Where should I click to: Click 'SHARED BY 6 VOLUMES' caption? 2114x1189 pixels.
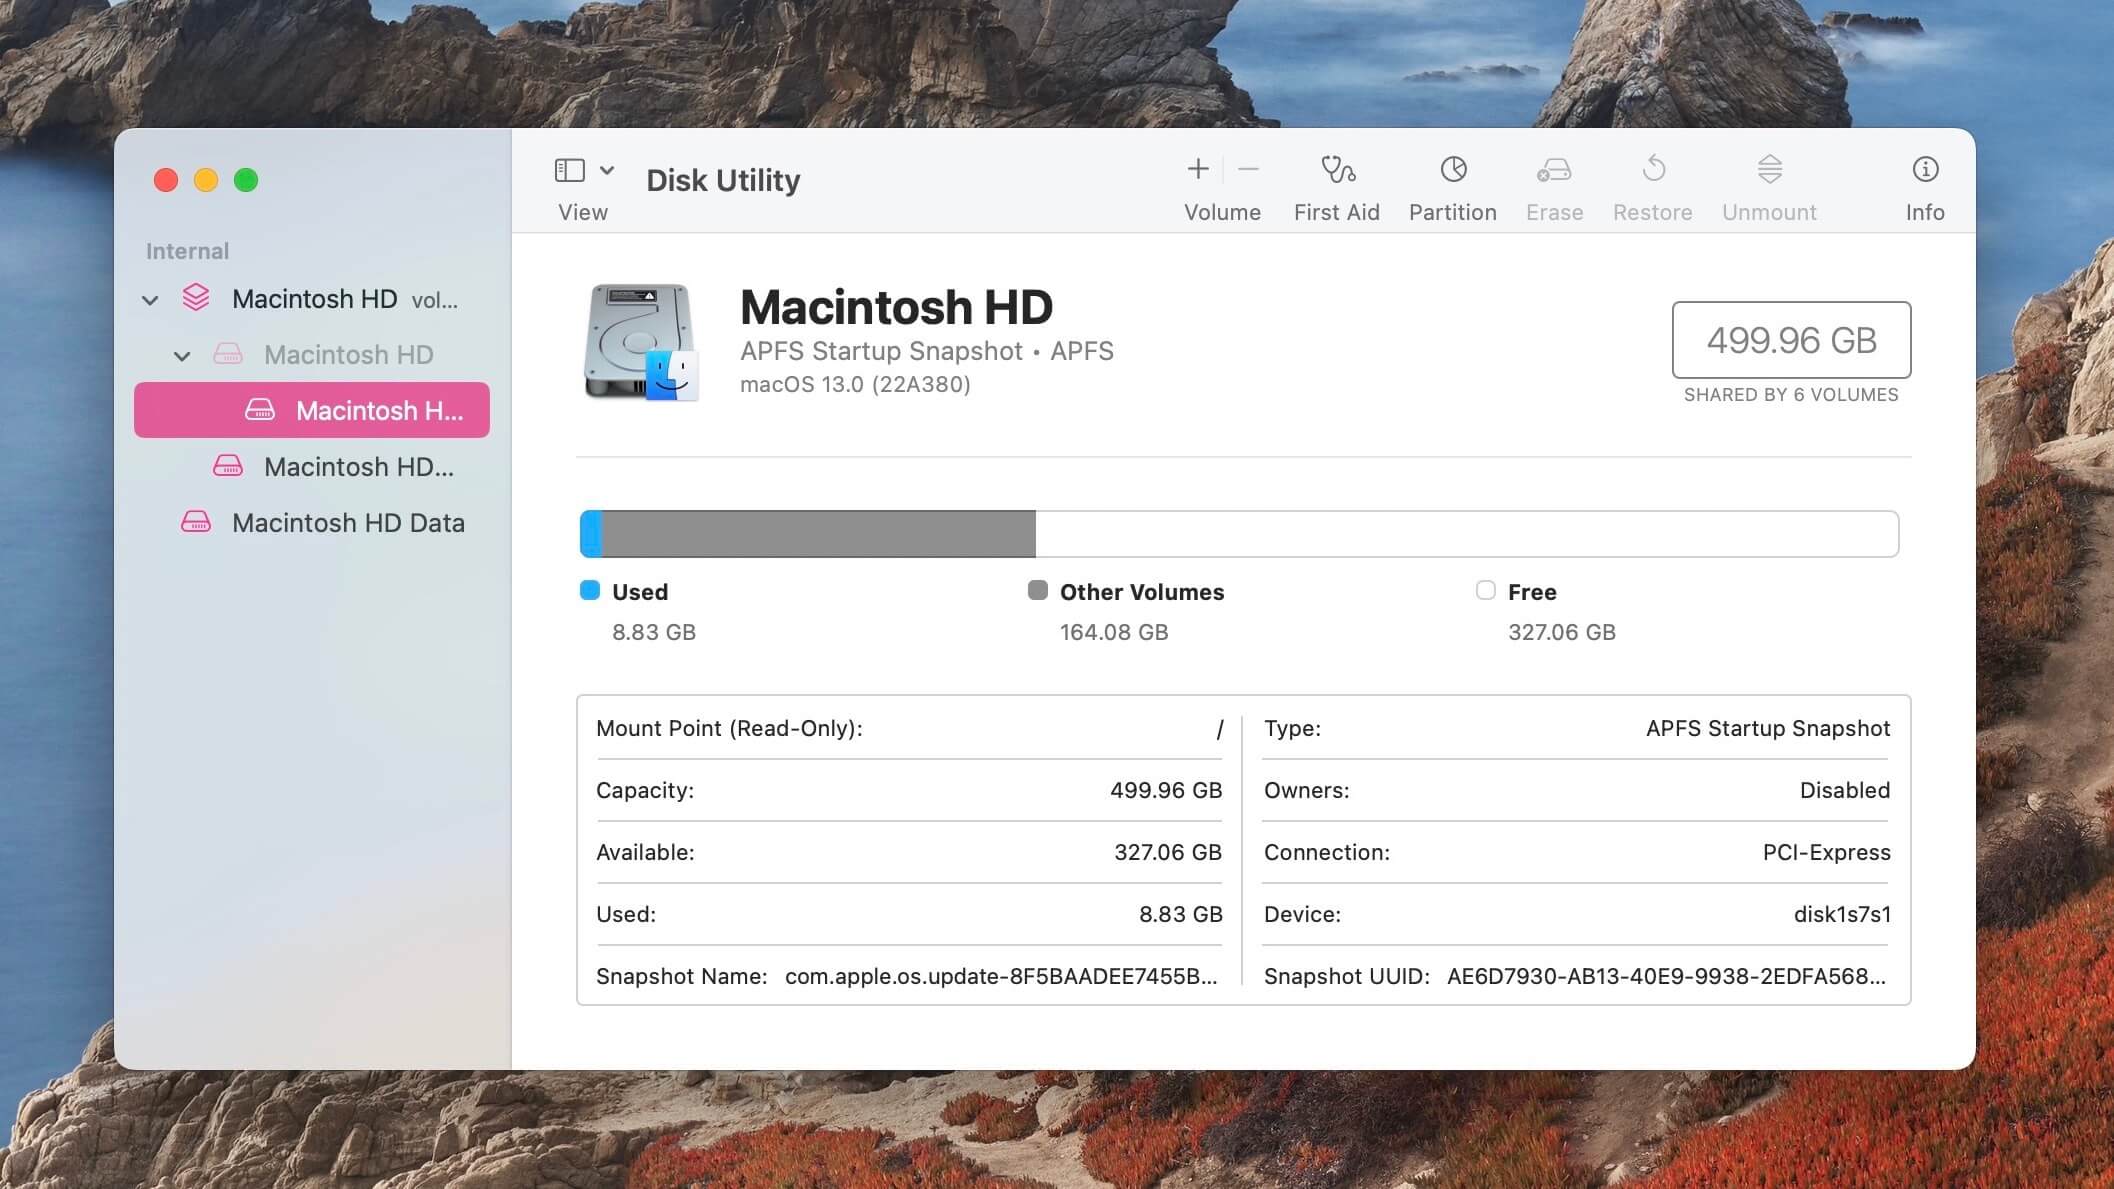coord(1791,395)
